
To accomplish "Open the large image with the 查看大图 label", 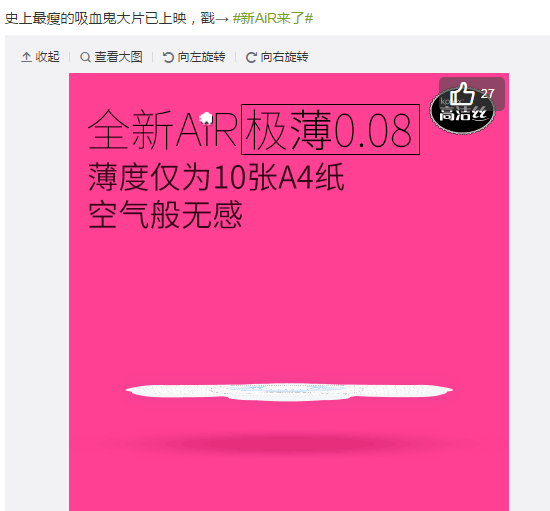I will [119, 57].
